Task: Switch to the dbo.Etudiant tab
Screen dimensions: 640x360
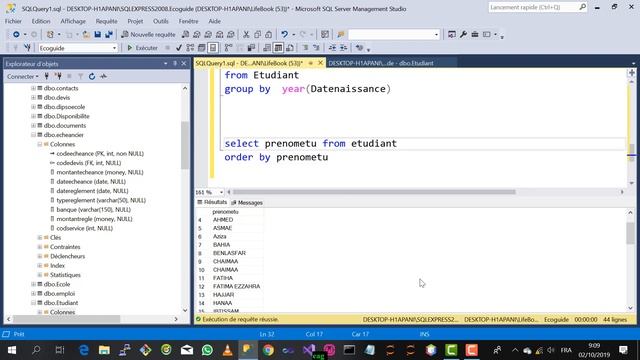Action: tap(381, 63)
